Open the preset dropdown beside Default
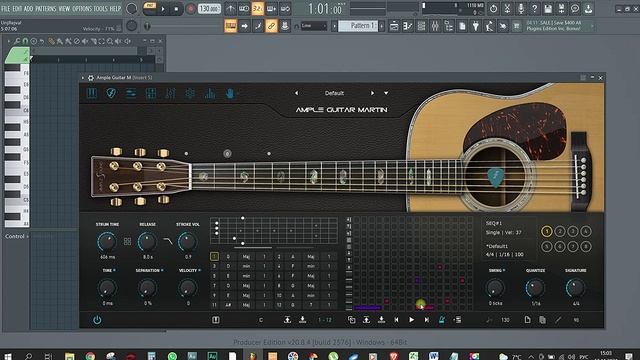This screenshot has height=360, width=640. pos(386,93)
